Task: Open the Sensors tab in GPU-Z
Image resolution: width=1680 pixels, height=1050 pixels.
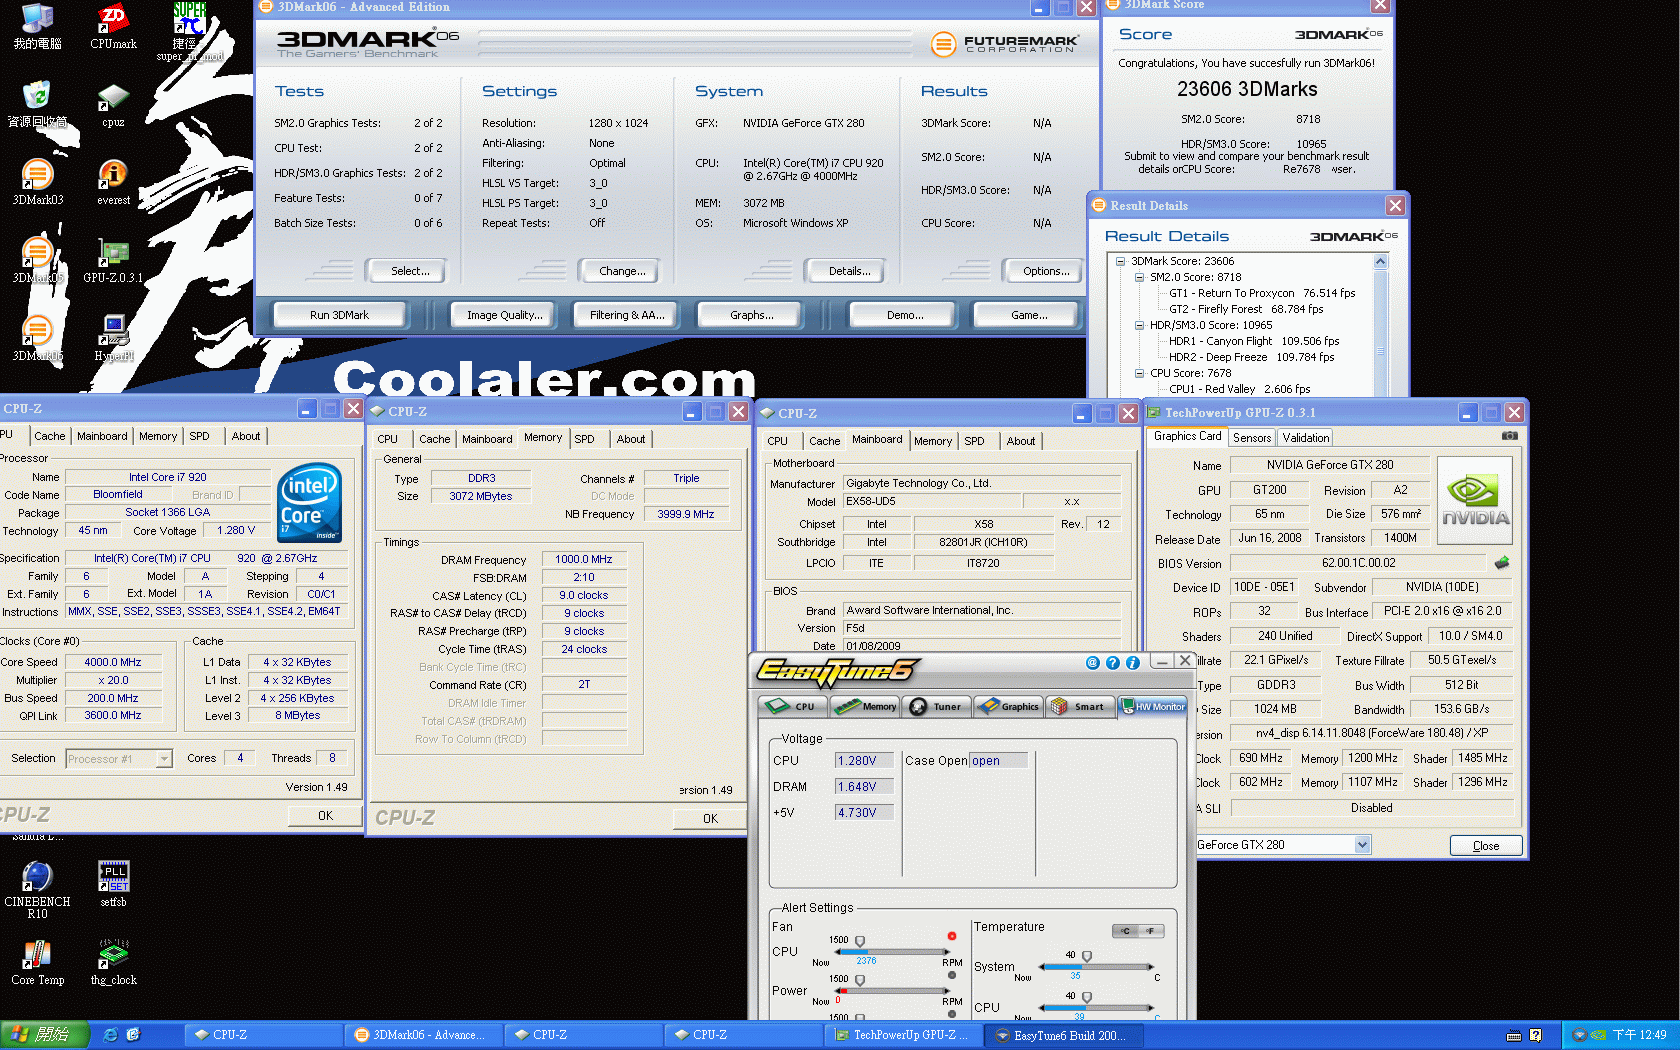Action: (x=1252, y=438)
